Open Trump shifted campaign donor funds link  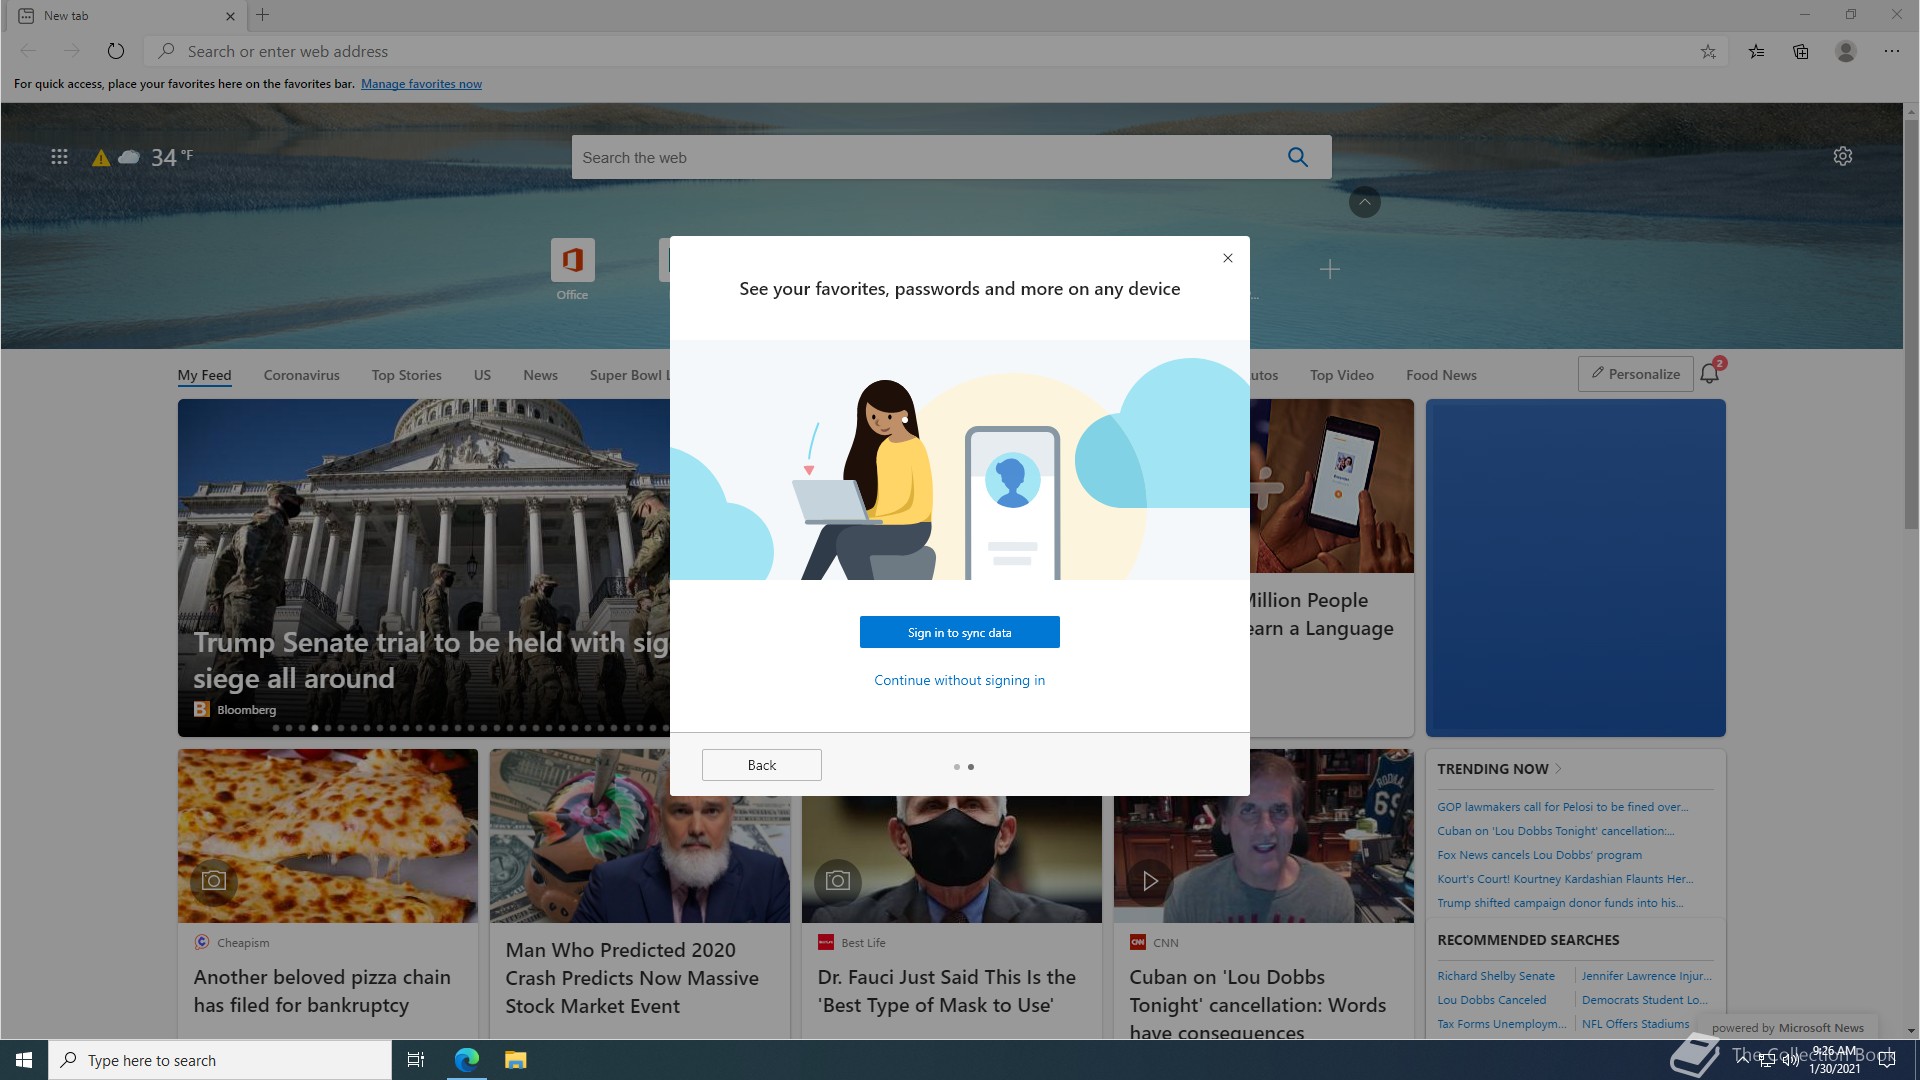[1560, 903]
